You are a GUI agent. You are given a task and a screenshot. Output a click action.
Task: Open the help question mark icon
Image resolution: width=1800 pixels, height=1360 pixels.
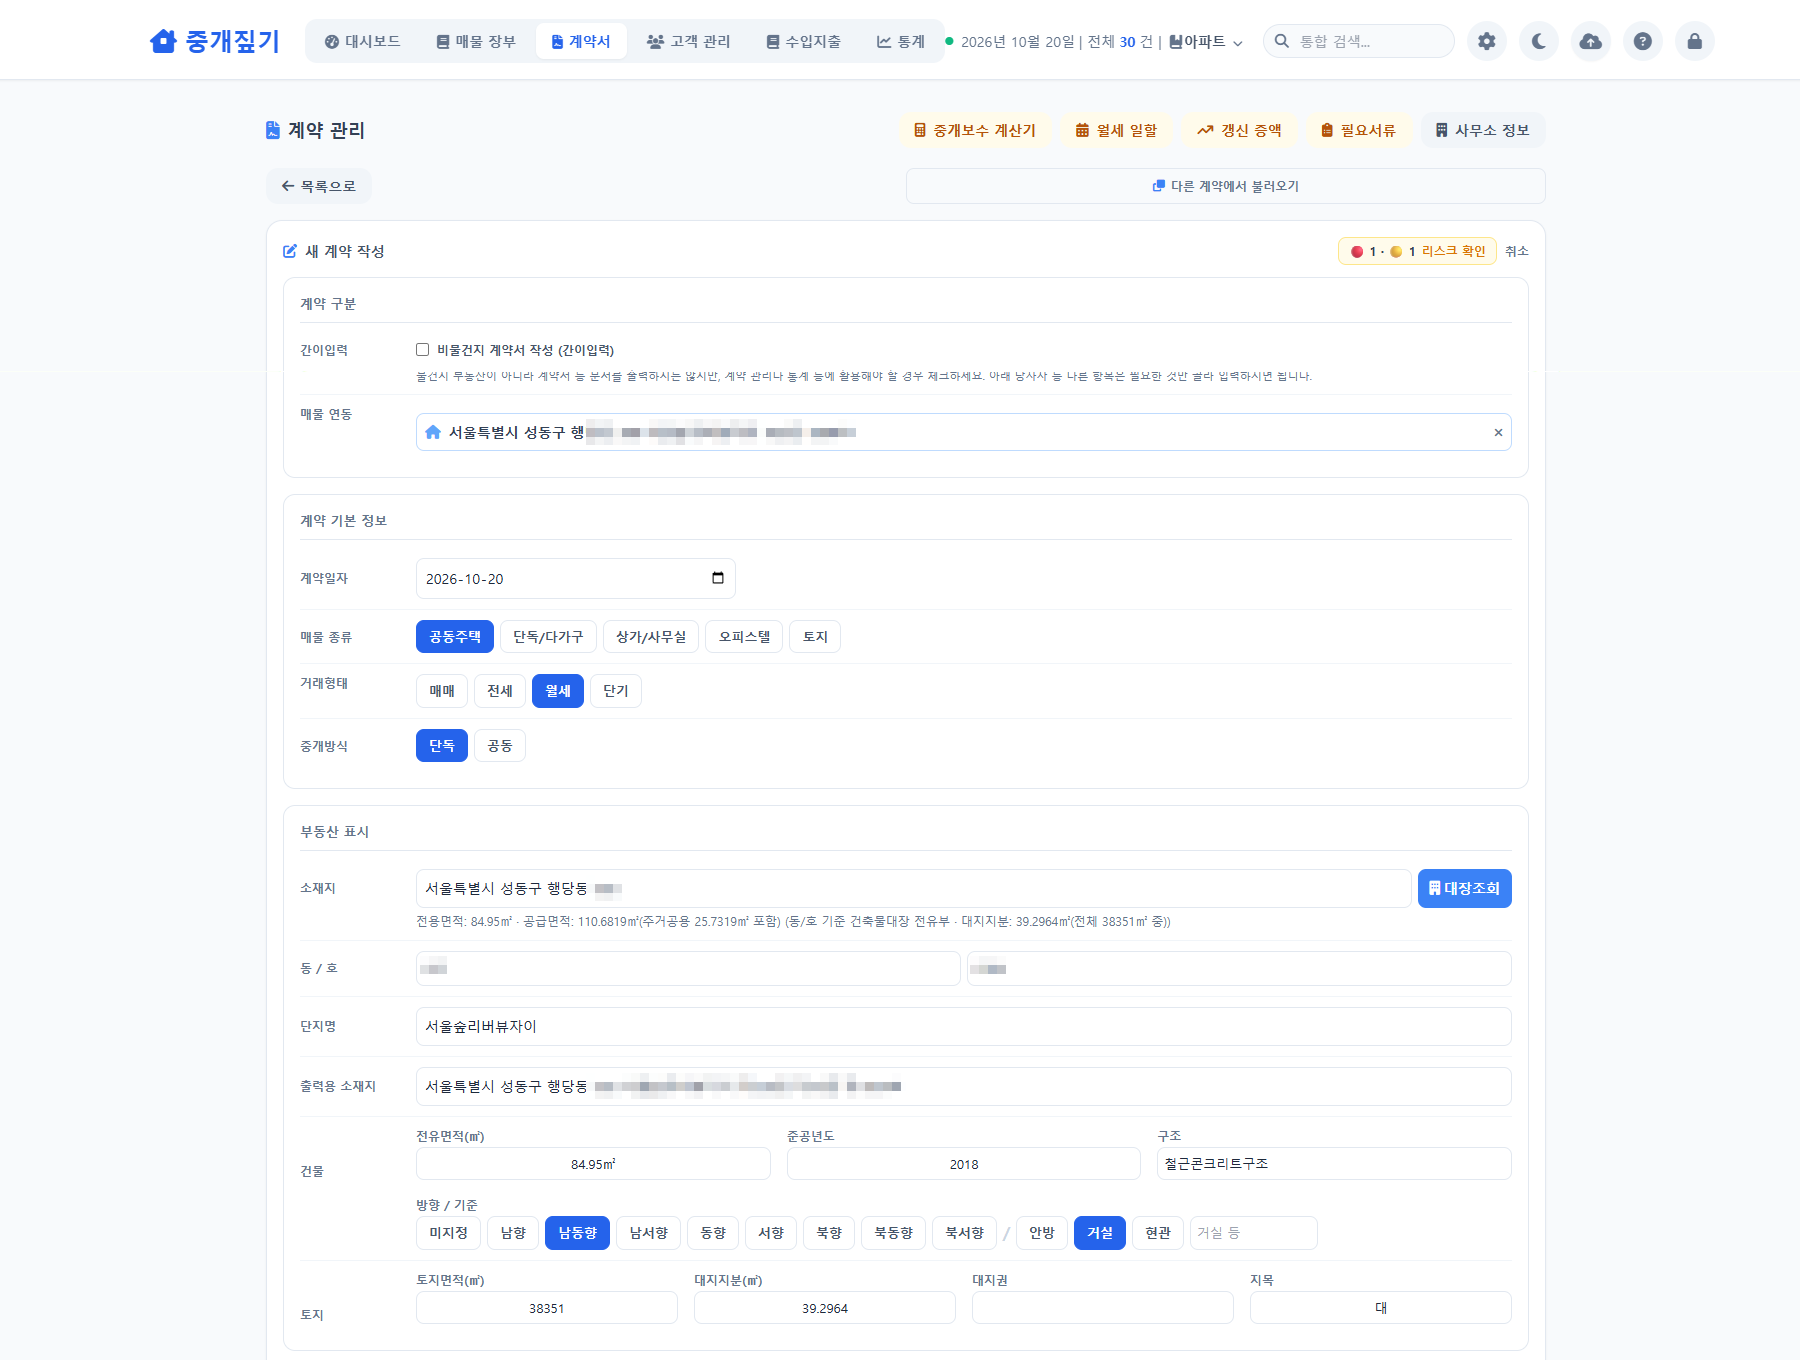pyautogui.click(x=1643, y=41)
